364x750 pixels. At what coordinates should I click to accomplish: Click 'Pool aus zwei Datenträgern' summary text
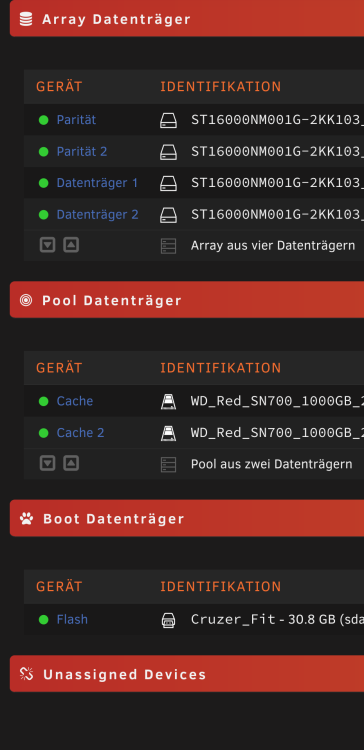tap(272, 464)
